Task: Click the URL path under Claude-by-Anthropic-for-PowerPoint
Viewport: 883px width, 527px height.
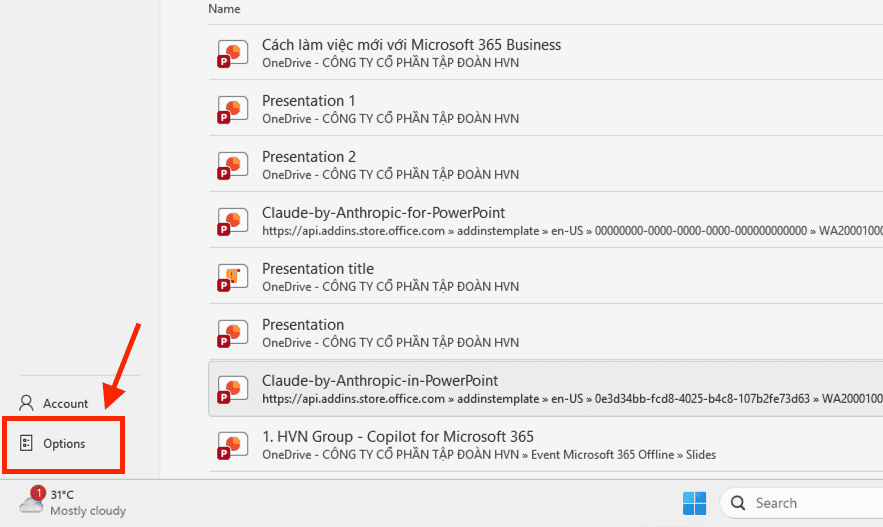Action: pyautogui.click(x=572, y=231)
